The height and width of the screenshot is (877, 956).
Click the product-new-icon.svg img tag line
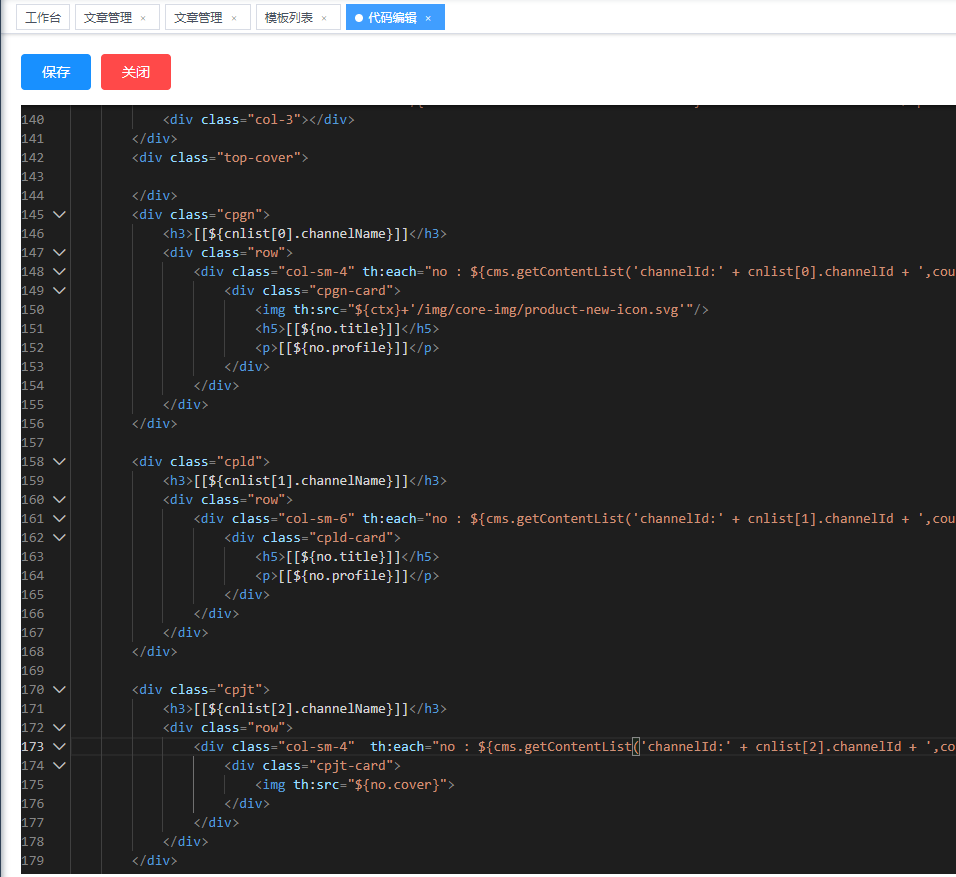coord(480,309)
